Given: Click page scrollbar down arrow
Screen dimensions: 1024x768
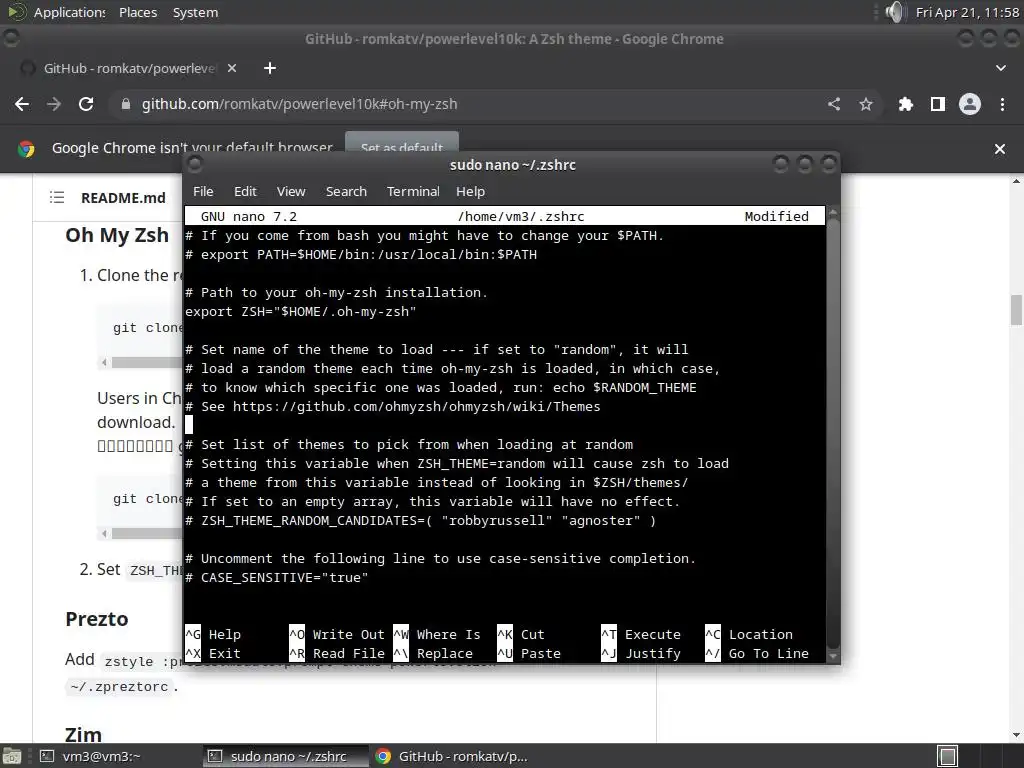Looking at the screenshot, I should 1016,735.
